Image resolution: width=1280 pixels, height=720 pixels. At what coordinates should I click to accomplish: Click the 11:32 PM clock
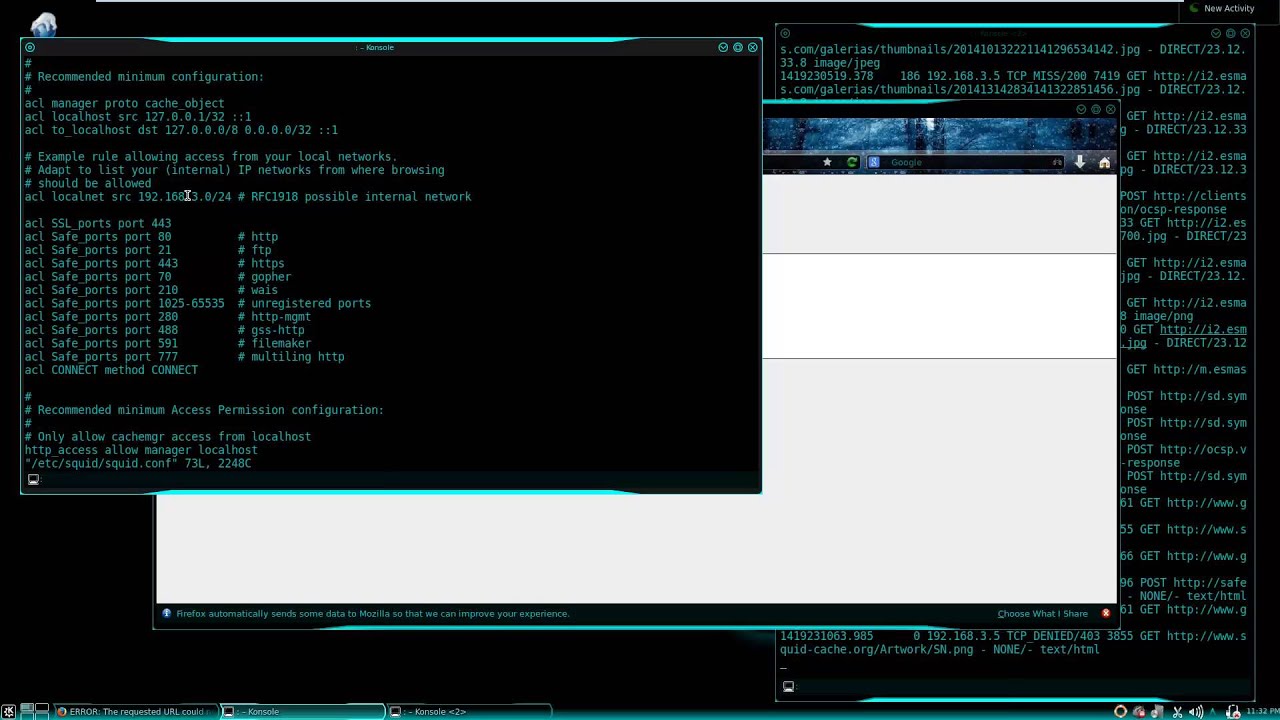pyautogui.click(x=1262, y=711)
